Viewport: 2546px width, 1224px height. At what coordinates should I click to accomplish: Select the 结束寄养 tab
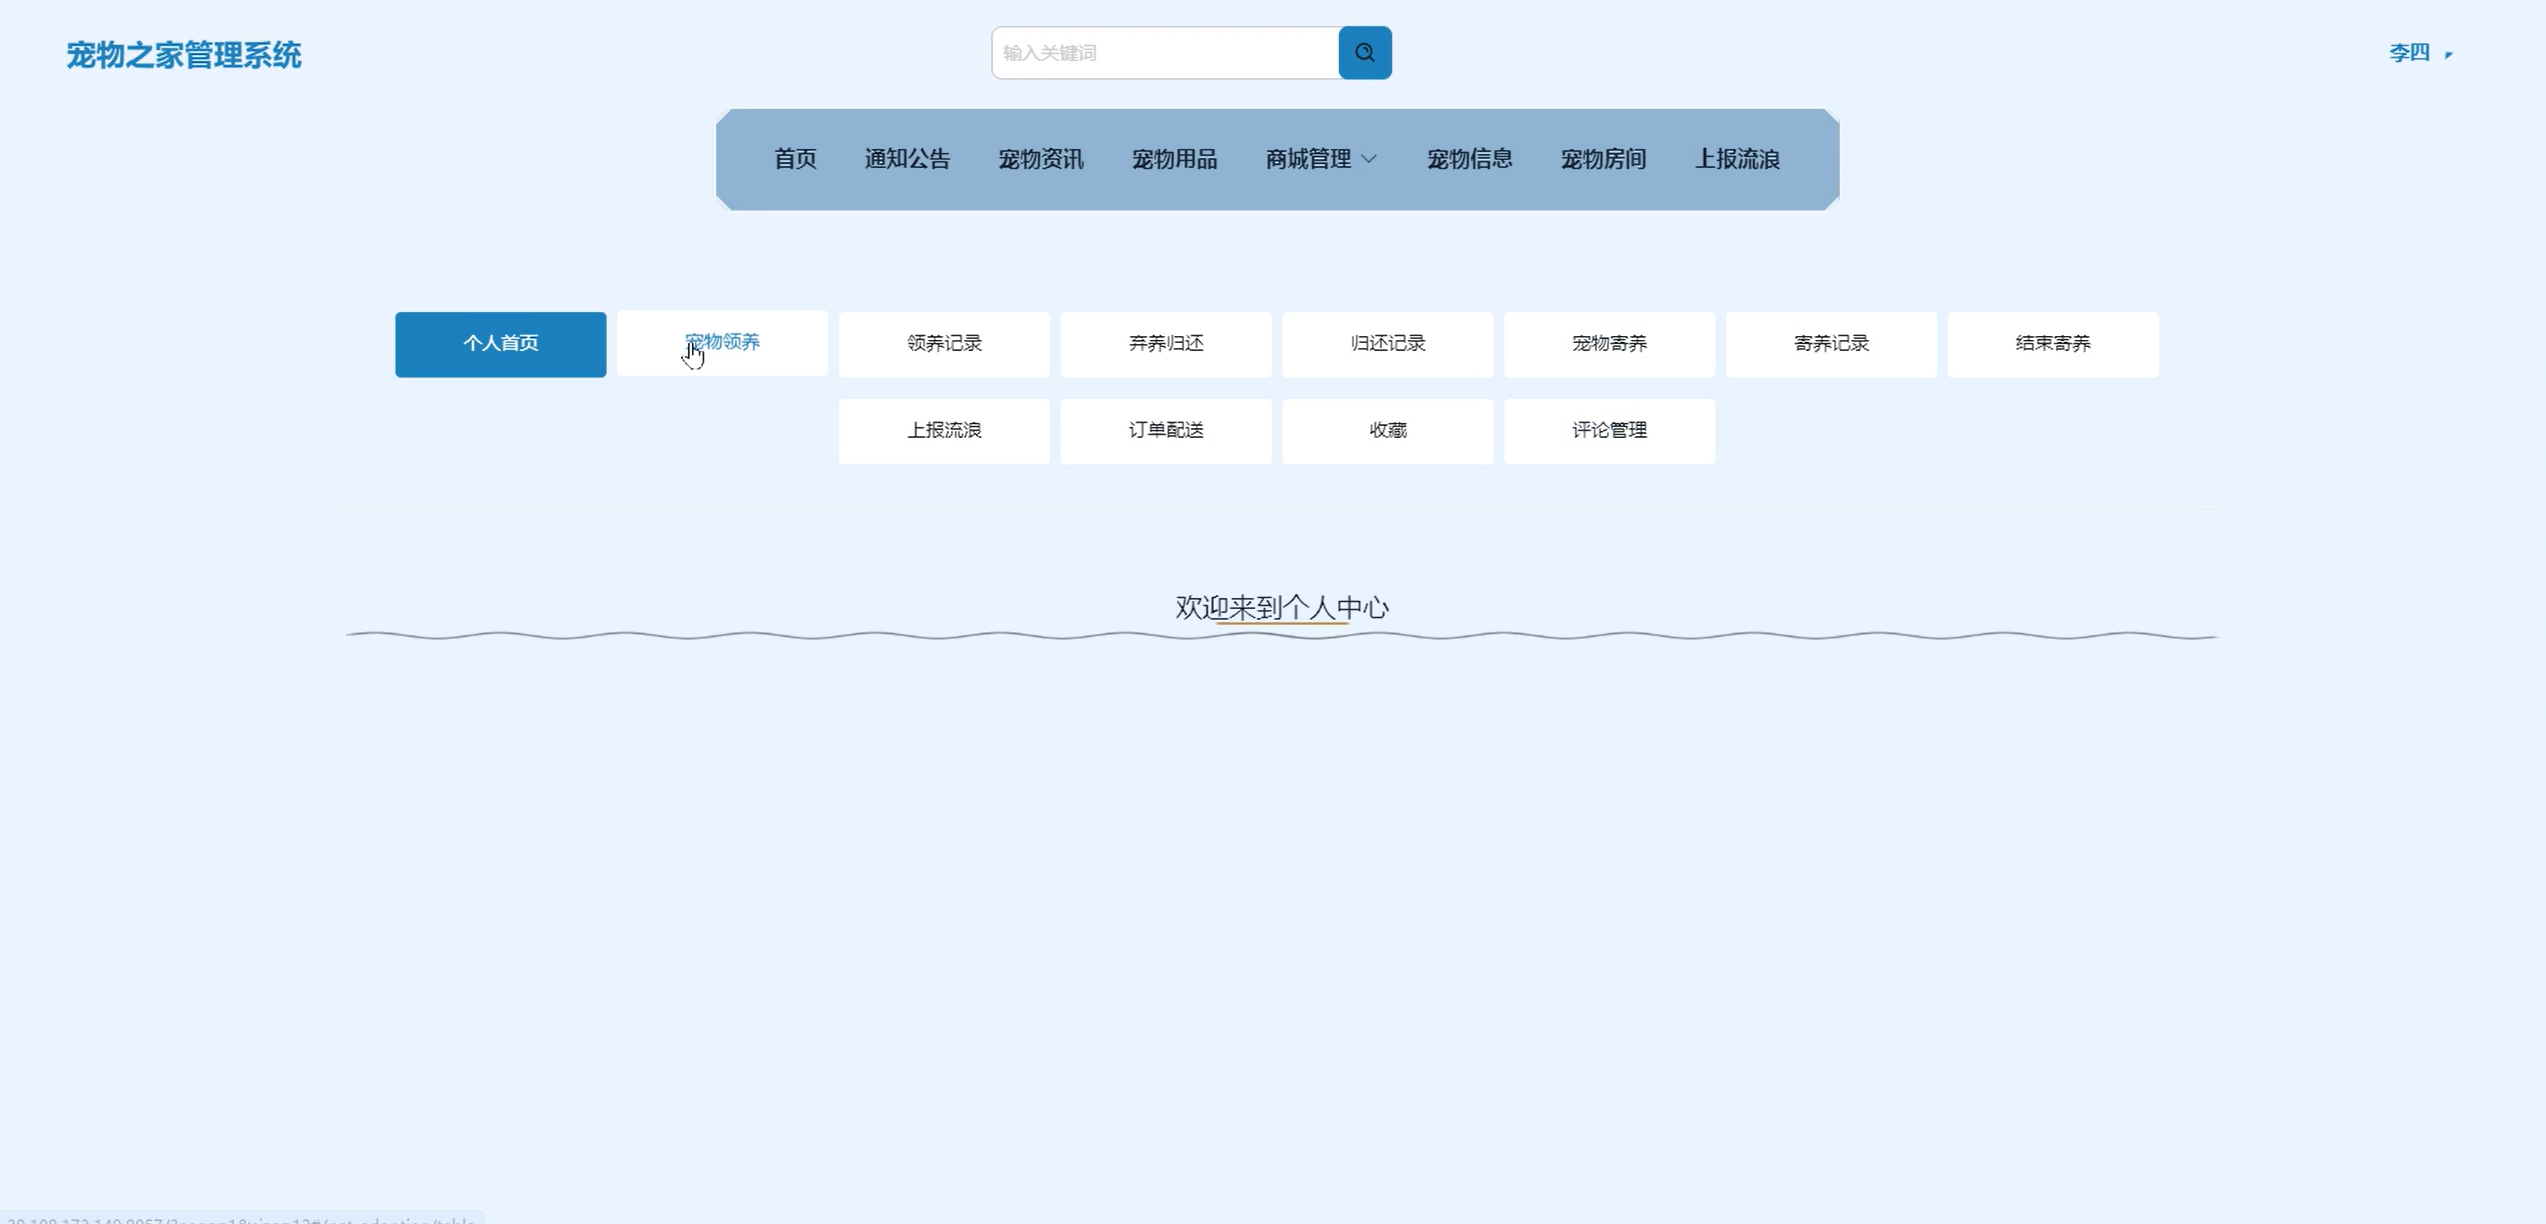[2052, 344]
